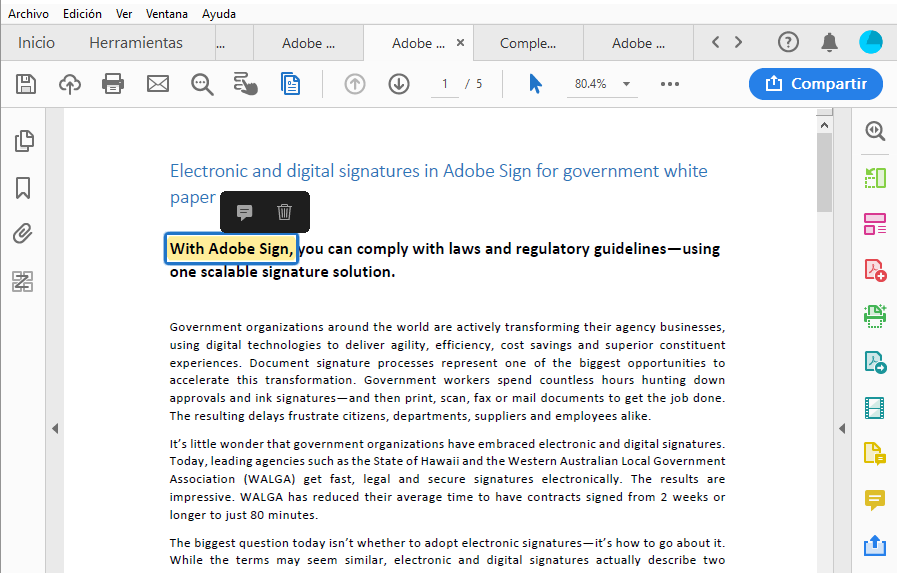Select the truncated '...' document tab
The height and width of the screenshot is (573, 897).
tap(235, 43)
